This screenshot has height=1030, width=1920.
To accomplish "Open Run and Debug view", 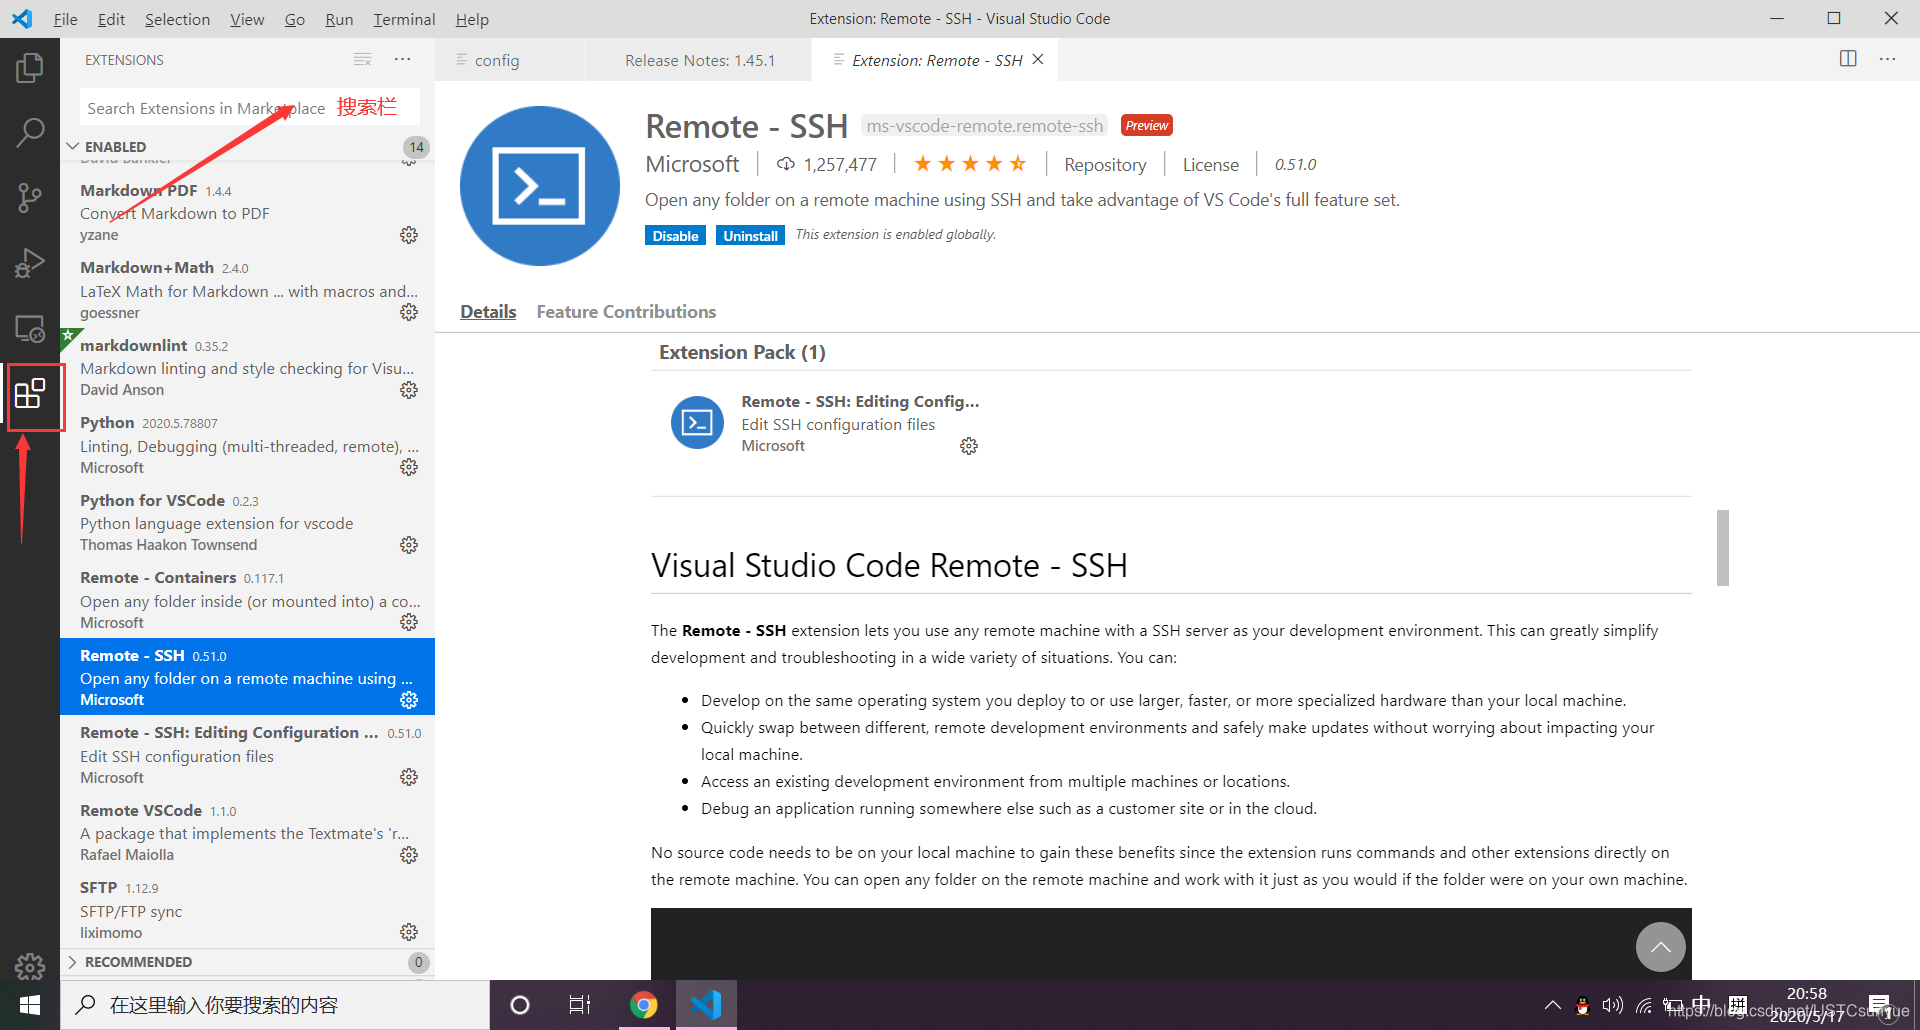I will coord(30,263).
